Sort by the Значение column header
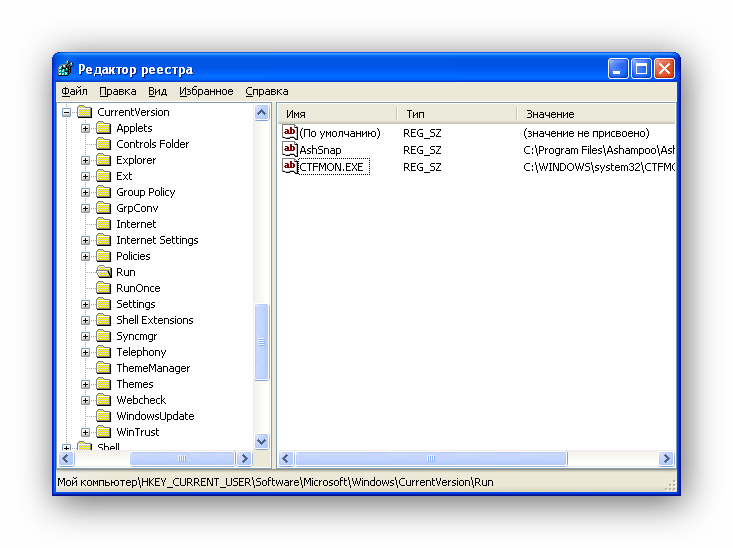 [x=596, y=114]
